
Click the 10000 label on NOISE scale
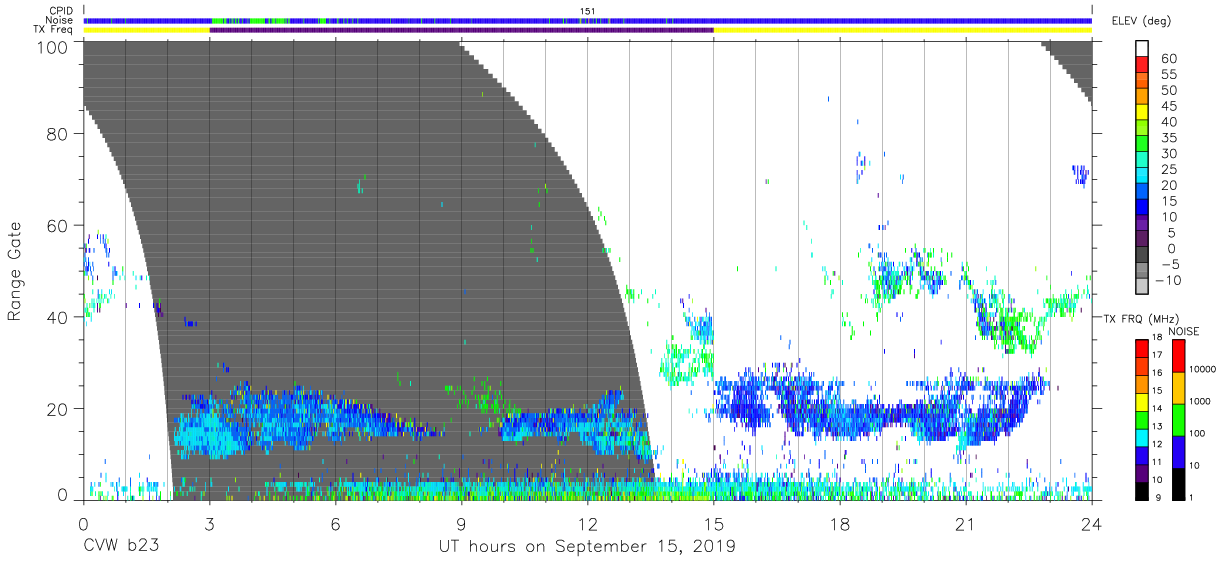[x=1203, y=369]
